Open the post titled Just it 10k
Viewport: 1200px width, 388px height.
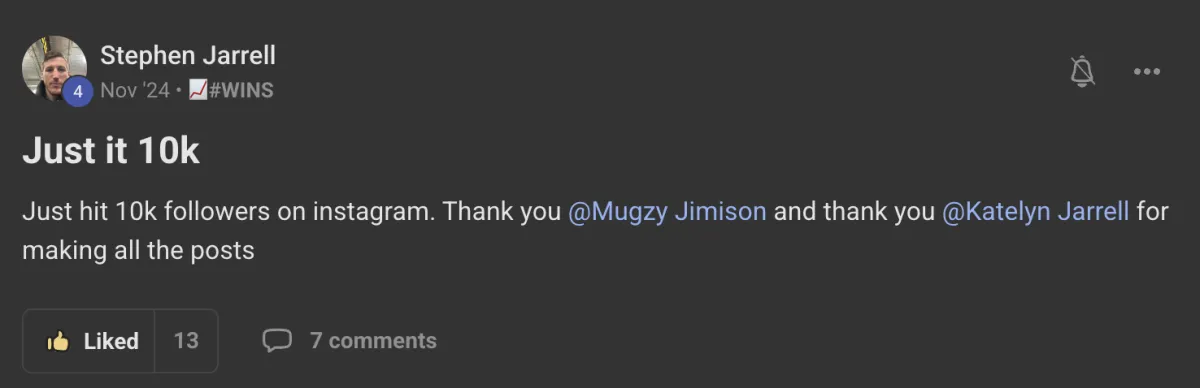pyautogui.click(x=111, y=151)
